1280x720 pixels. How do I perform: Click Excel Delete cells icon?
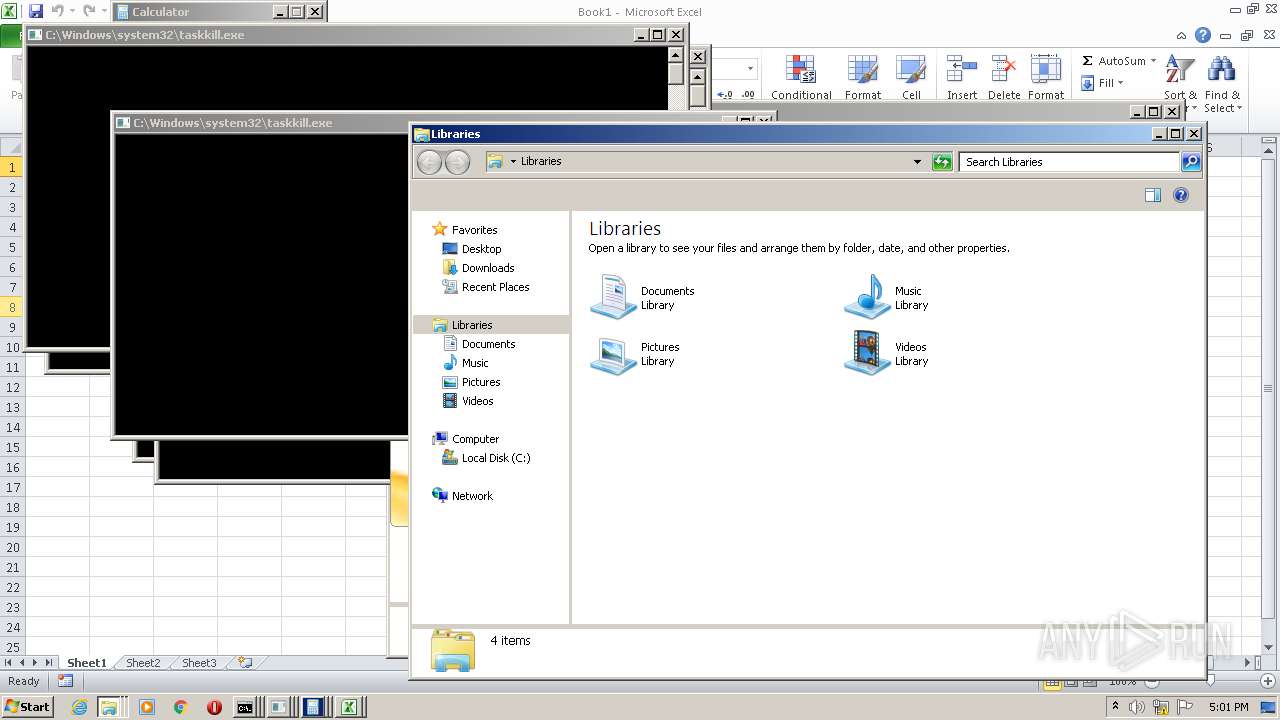click(x=1003, y=70)
